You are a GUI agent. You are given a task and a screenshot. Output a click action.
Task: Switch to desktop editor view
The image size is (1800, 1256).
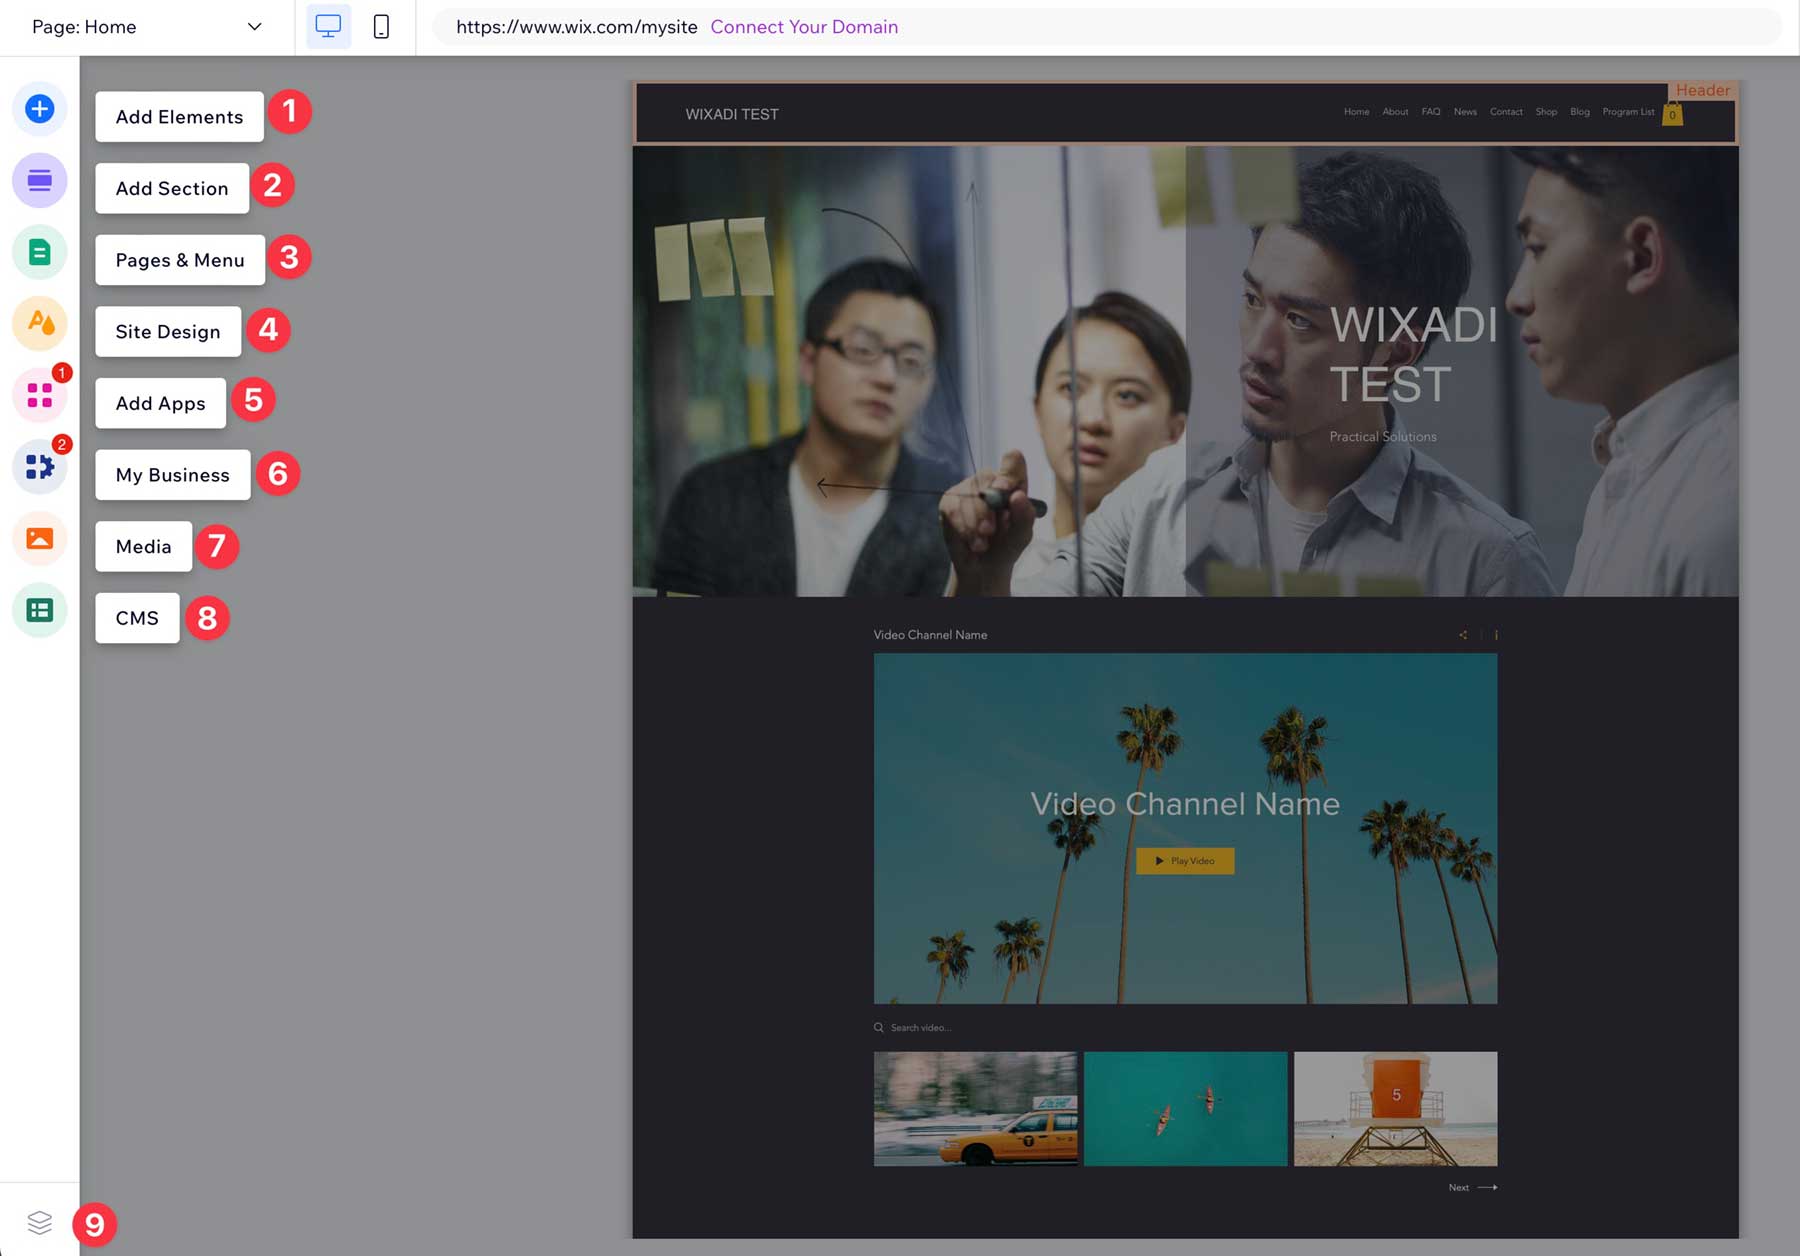click(329, 27)
